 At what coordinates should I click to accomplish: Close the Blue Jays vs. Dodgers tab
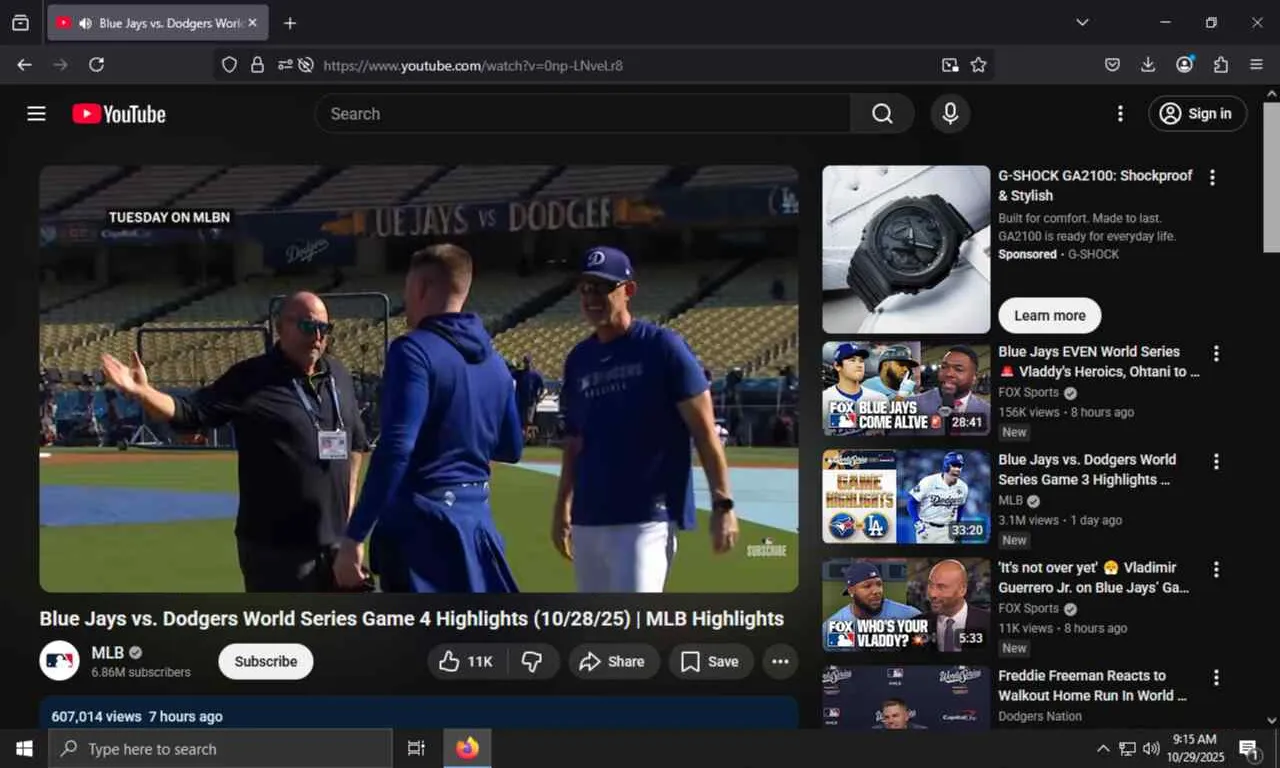click(252, 23)
